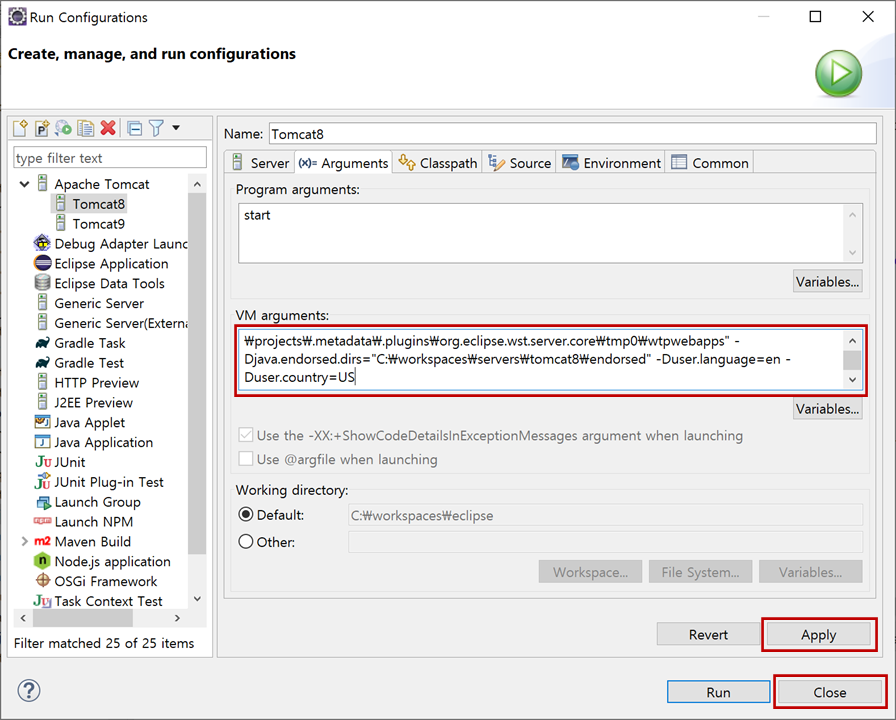Click tree horizontal scrollbar right arrow
896x720 pixels.
click(177, 618)
